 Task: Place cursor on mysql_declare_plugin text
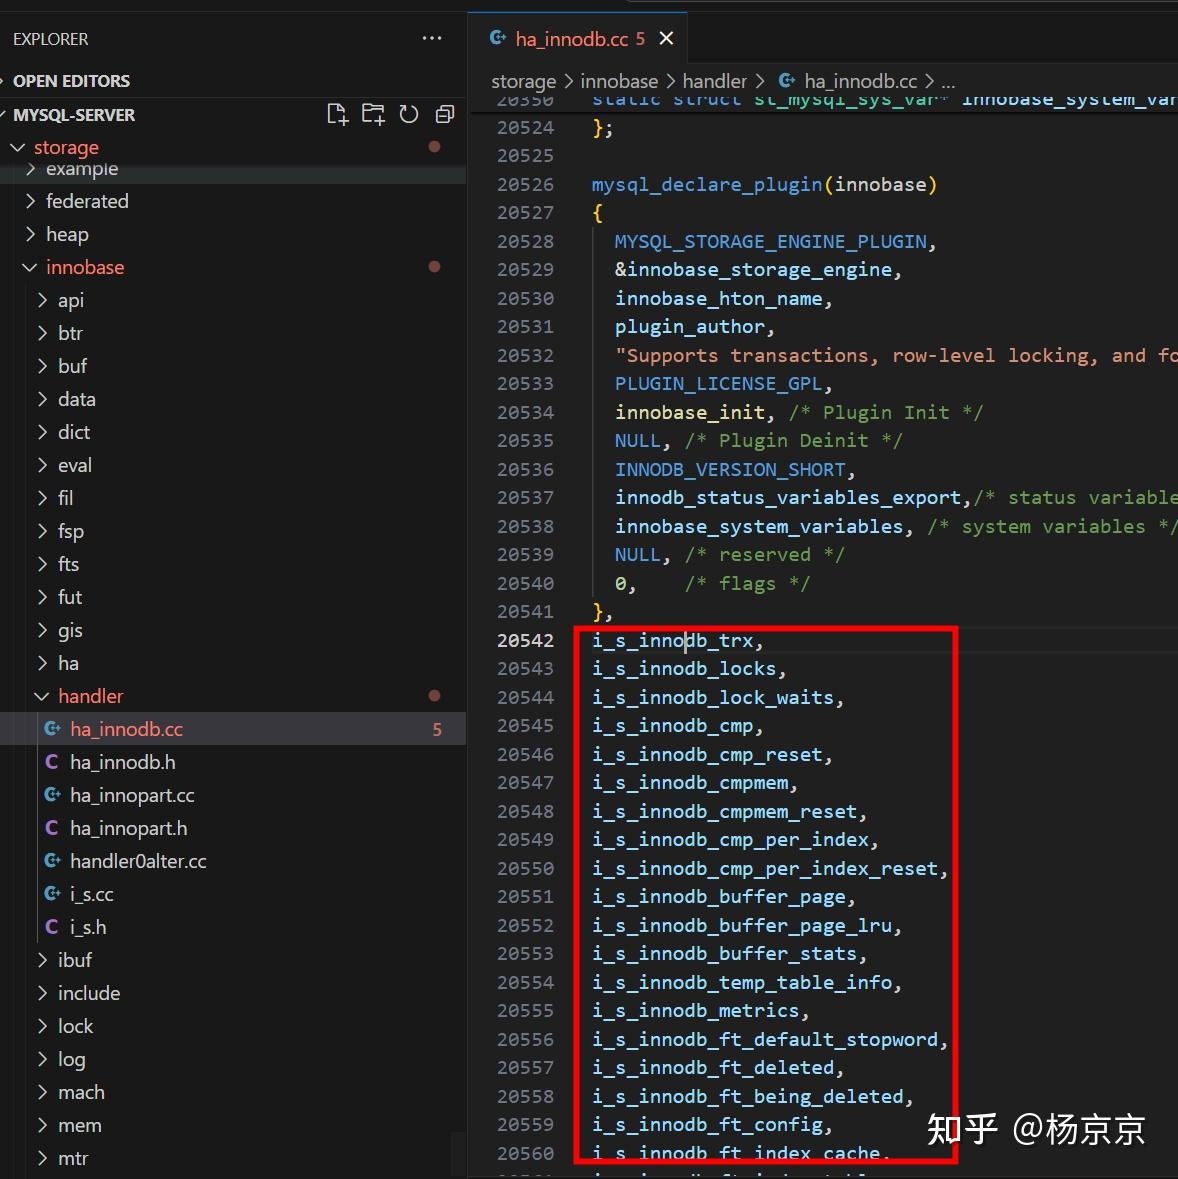click(707, 184)
